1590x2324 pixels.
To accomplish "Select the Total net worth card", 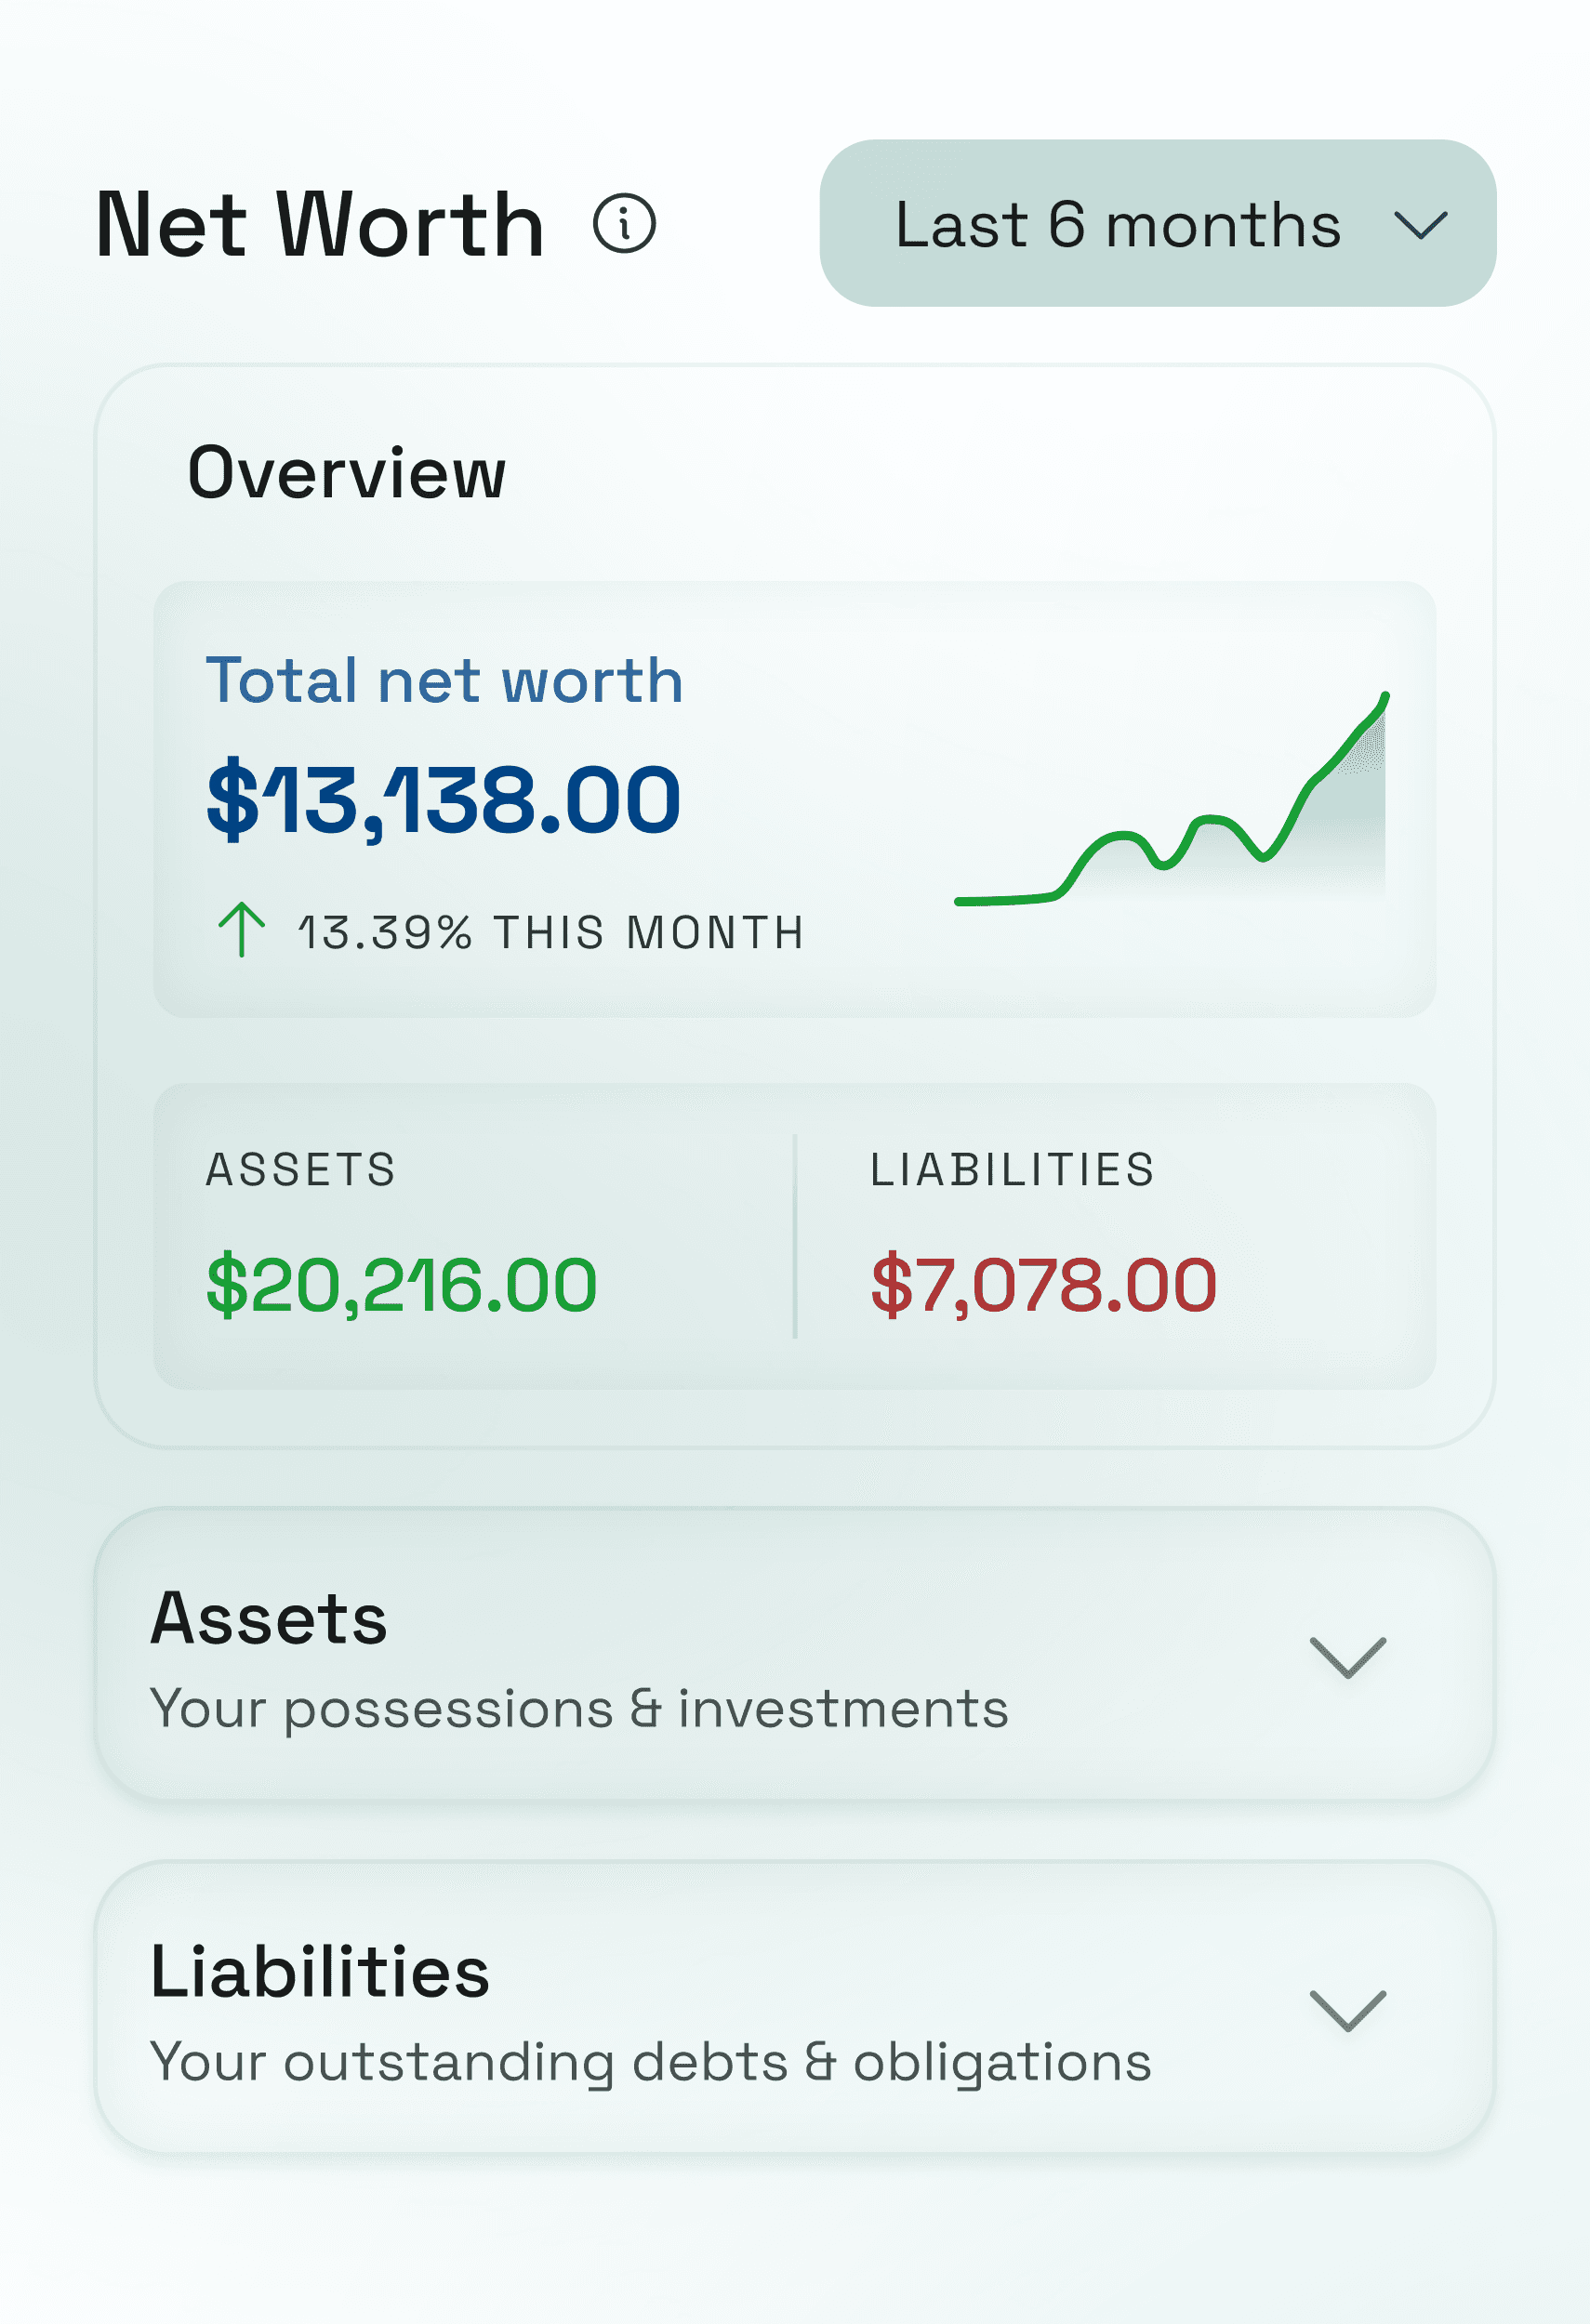I will (x=795, y=800).
